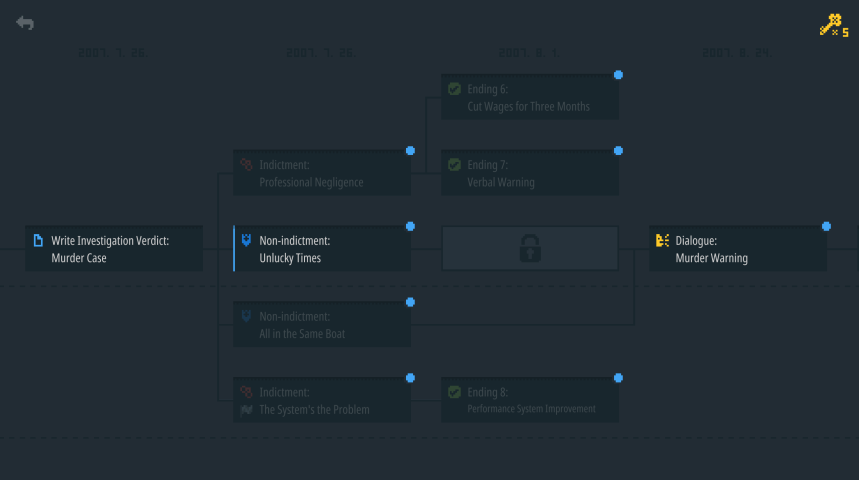Click blue dot on All in the Same Boat
Screen dimensions: 859x480
(x=410, y=302)
